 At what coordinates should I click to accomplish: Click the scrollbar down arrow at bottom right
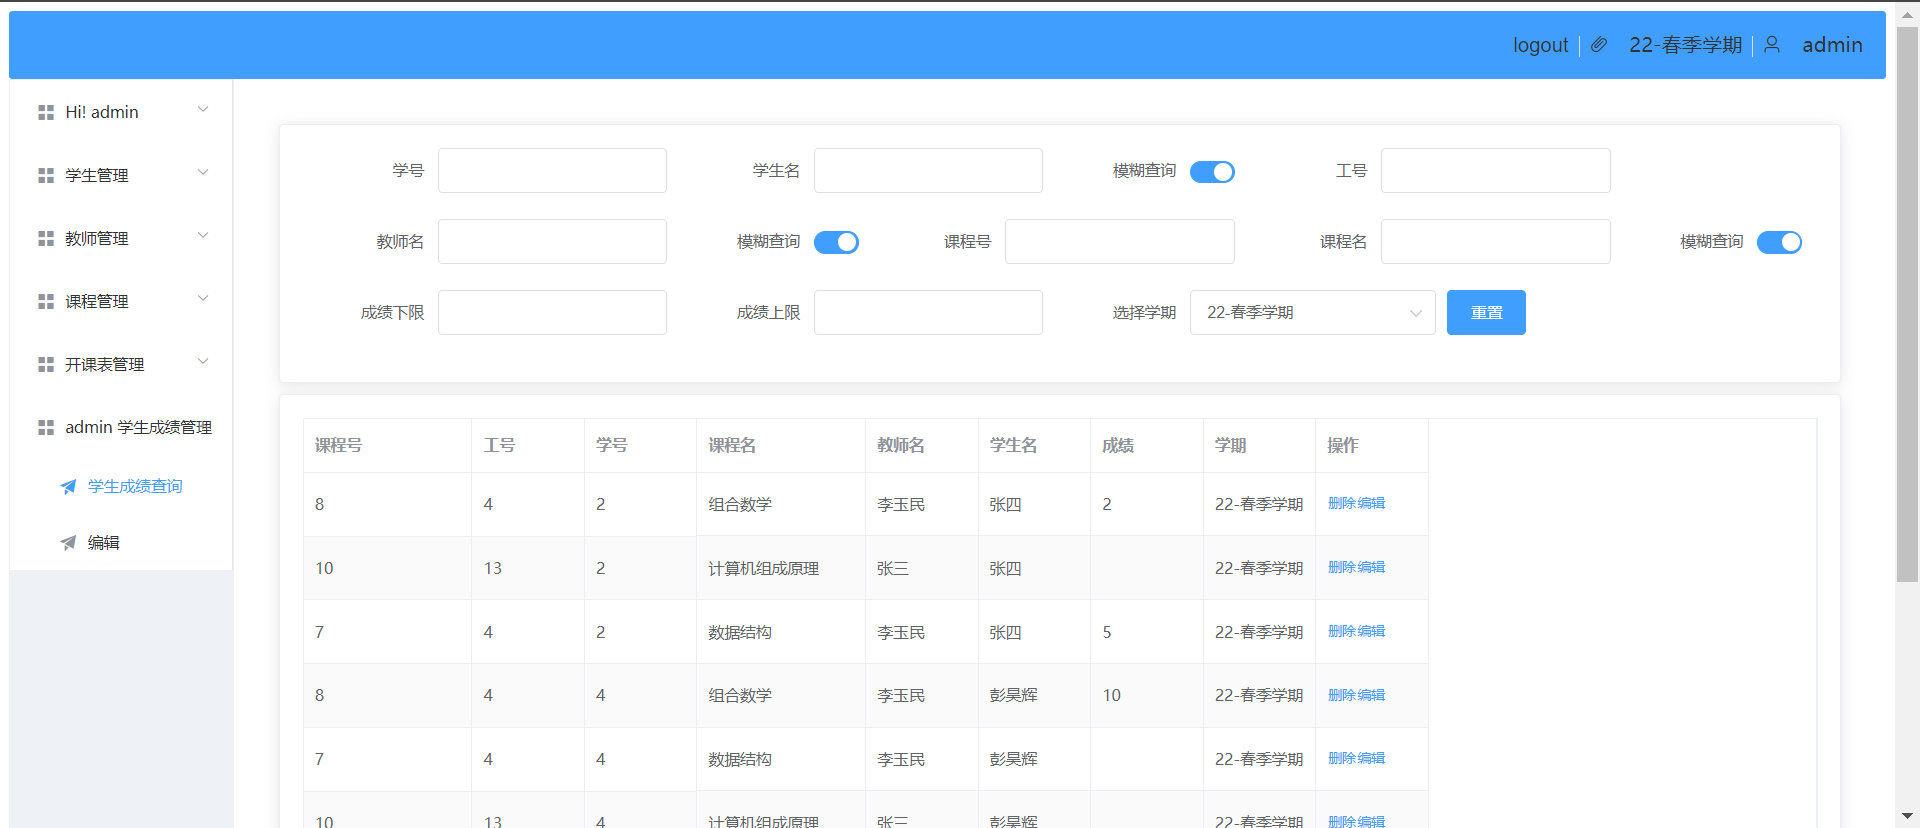coord(1907,817)
